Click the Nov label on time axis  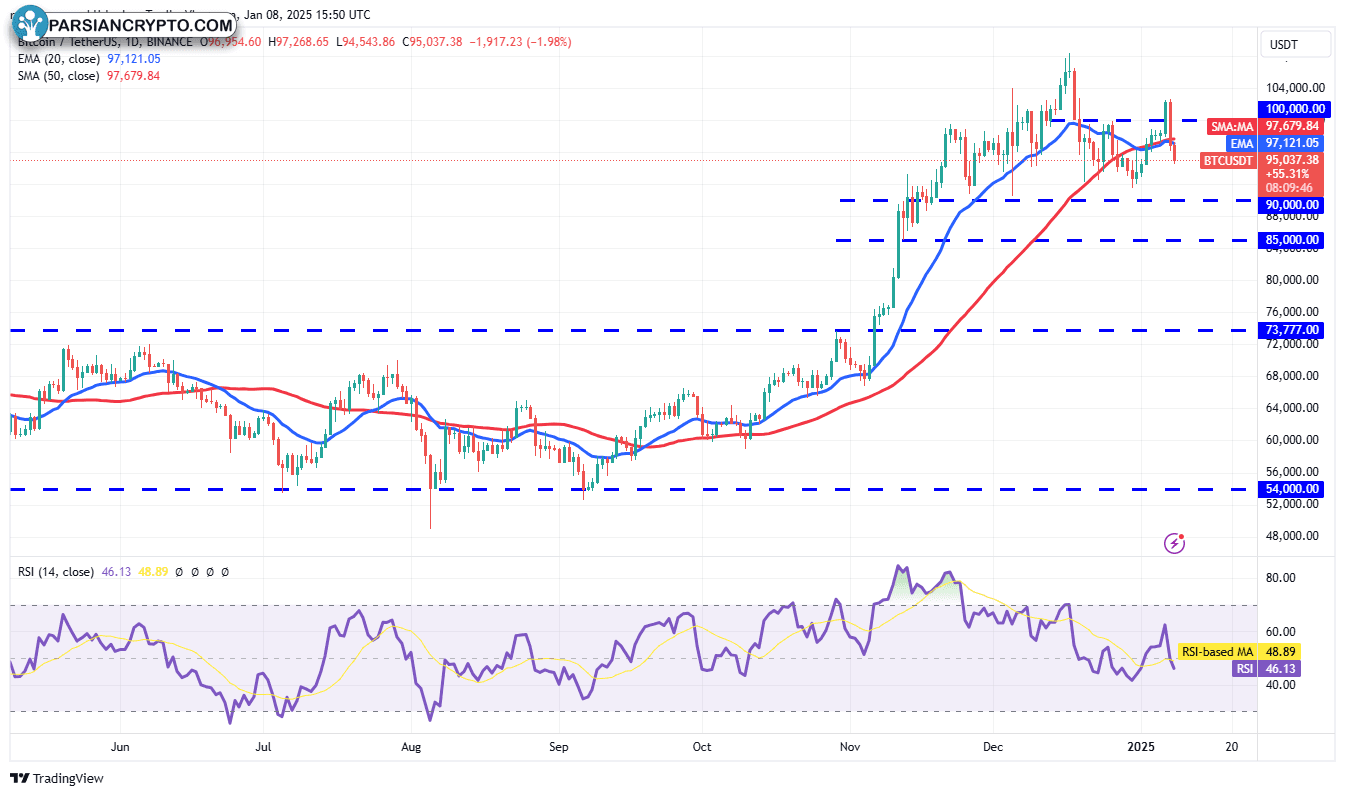click(x=850, y=747)
